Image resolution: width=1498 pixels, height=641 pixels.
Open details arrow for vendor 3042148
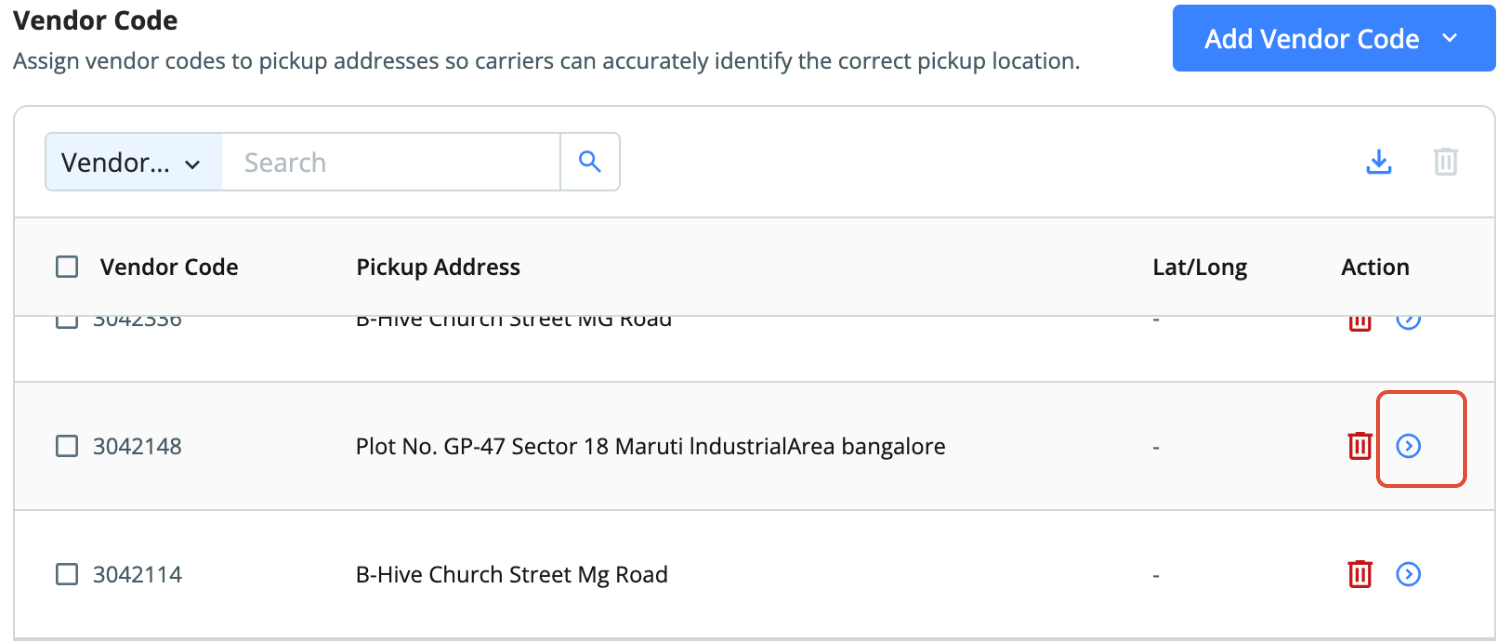1408,446
